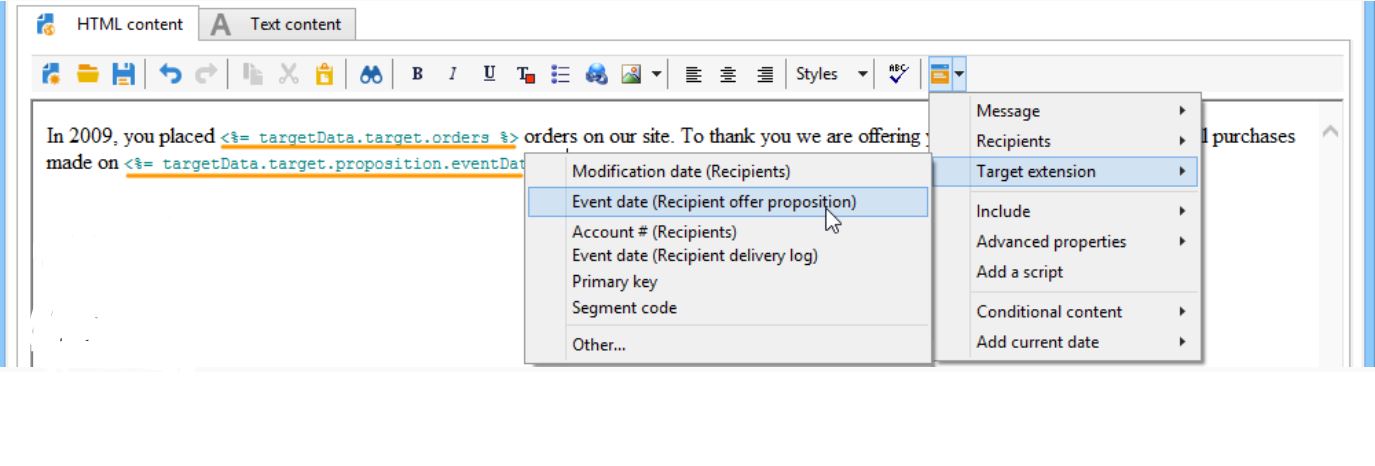Toggle underline formatting
Screen dimensions: 1375x466
pyautogui.click(x=489, y=73)
